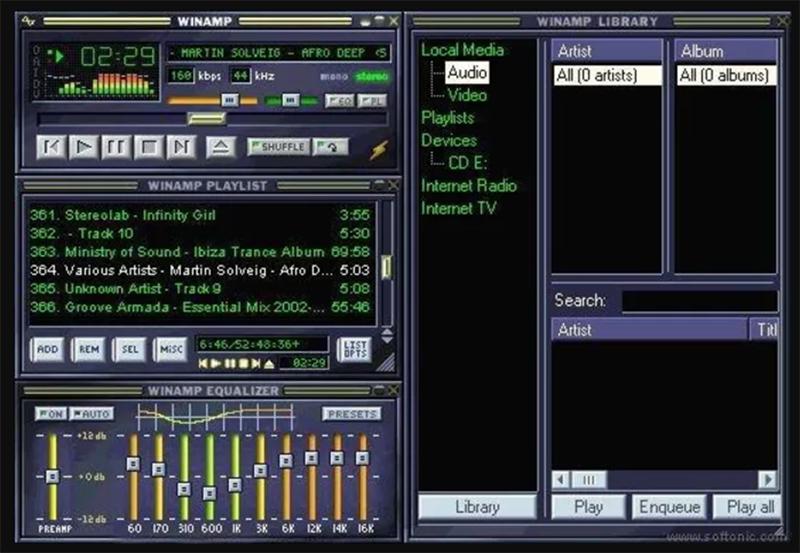The width and height of the screenshot is (800, 553).
Task: Click the Enqueue button
Action: click(669, 507)
